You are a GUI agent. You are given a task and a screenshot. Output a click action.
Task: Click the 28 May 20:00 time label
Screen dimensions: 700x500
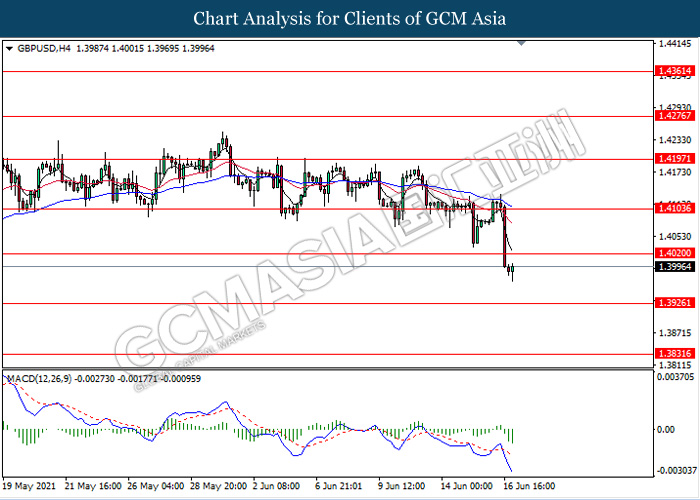click(x=219, y=486)
